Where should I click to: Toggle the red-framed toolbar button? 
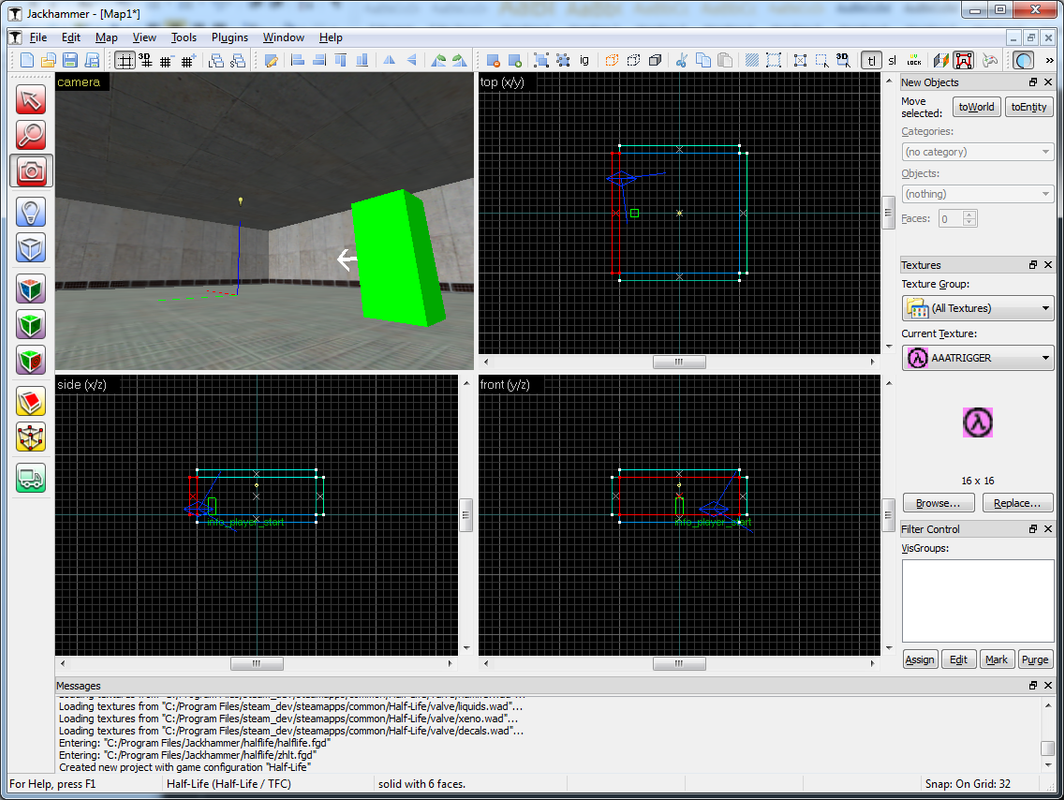point(964,60)
